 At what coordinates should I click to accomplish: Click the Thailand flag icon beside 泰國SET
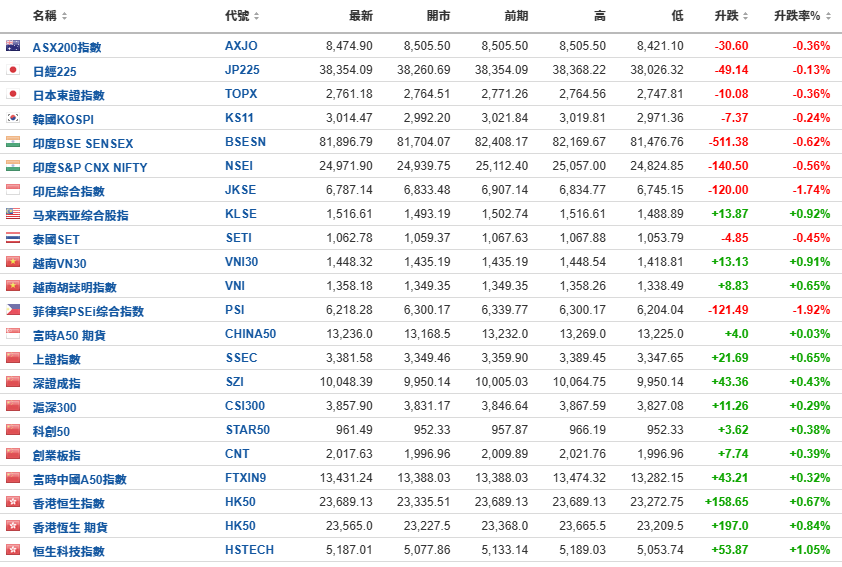pos(13,238)
